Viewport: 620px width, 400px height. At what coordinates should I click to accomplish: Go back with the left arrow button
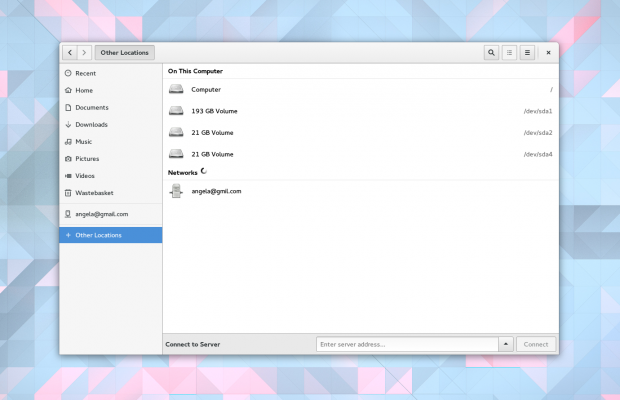click(70, 53)
